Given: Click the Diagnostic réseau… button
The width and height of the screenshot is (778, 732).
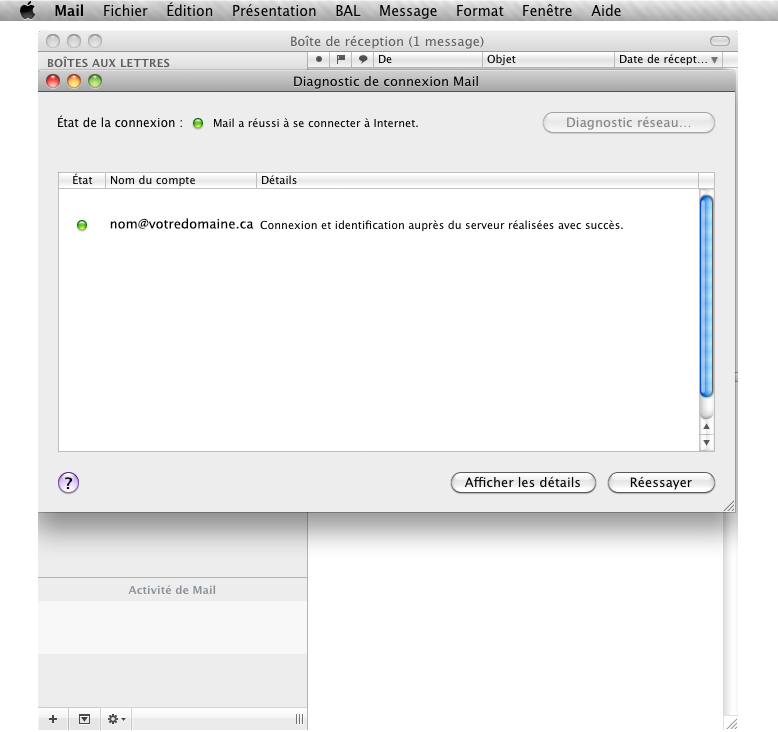Looking at the screenshot, I should 629,123.
